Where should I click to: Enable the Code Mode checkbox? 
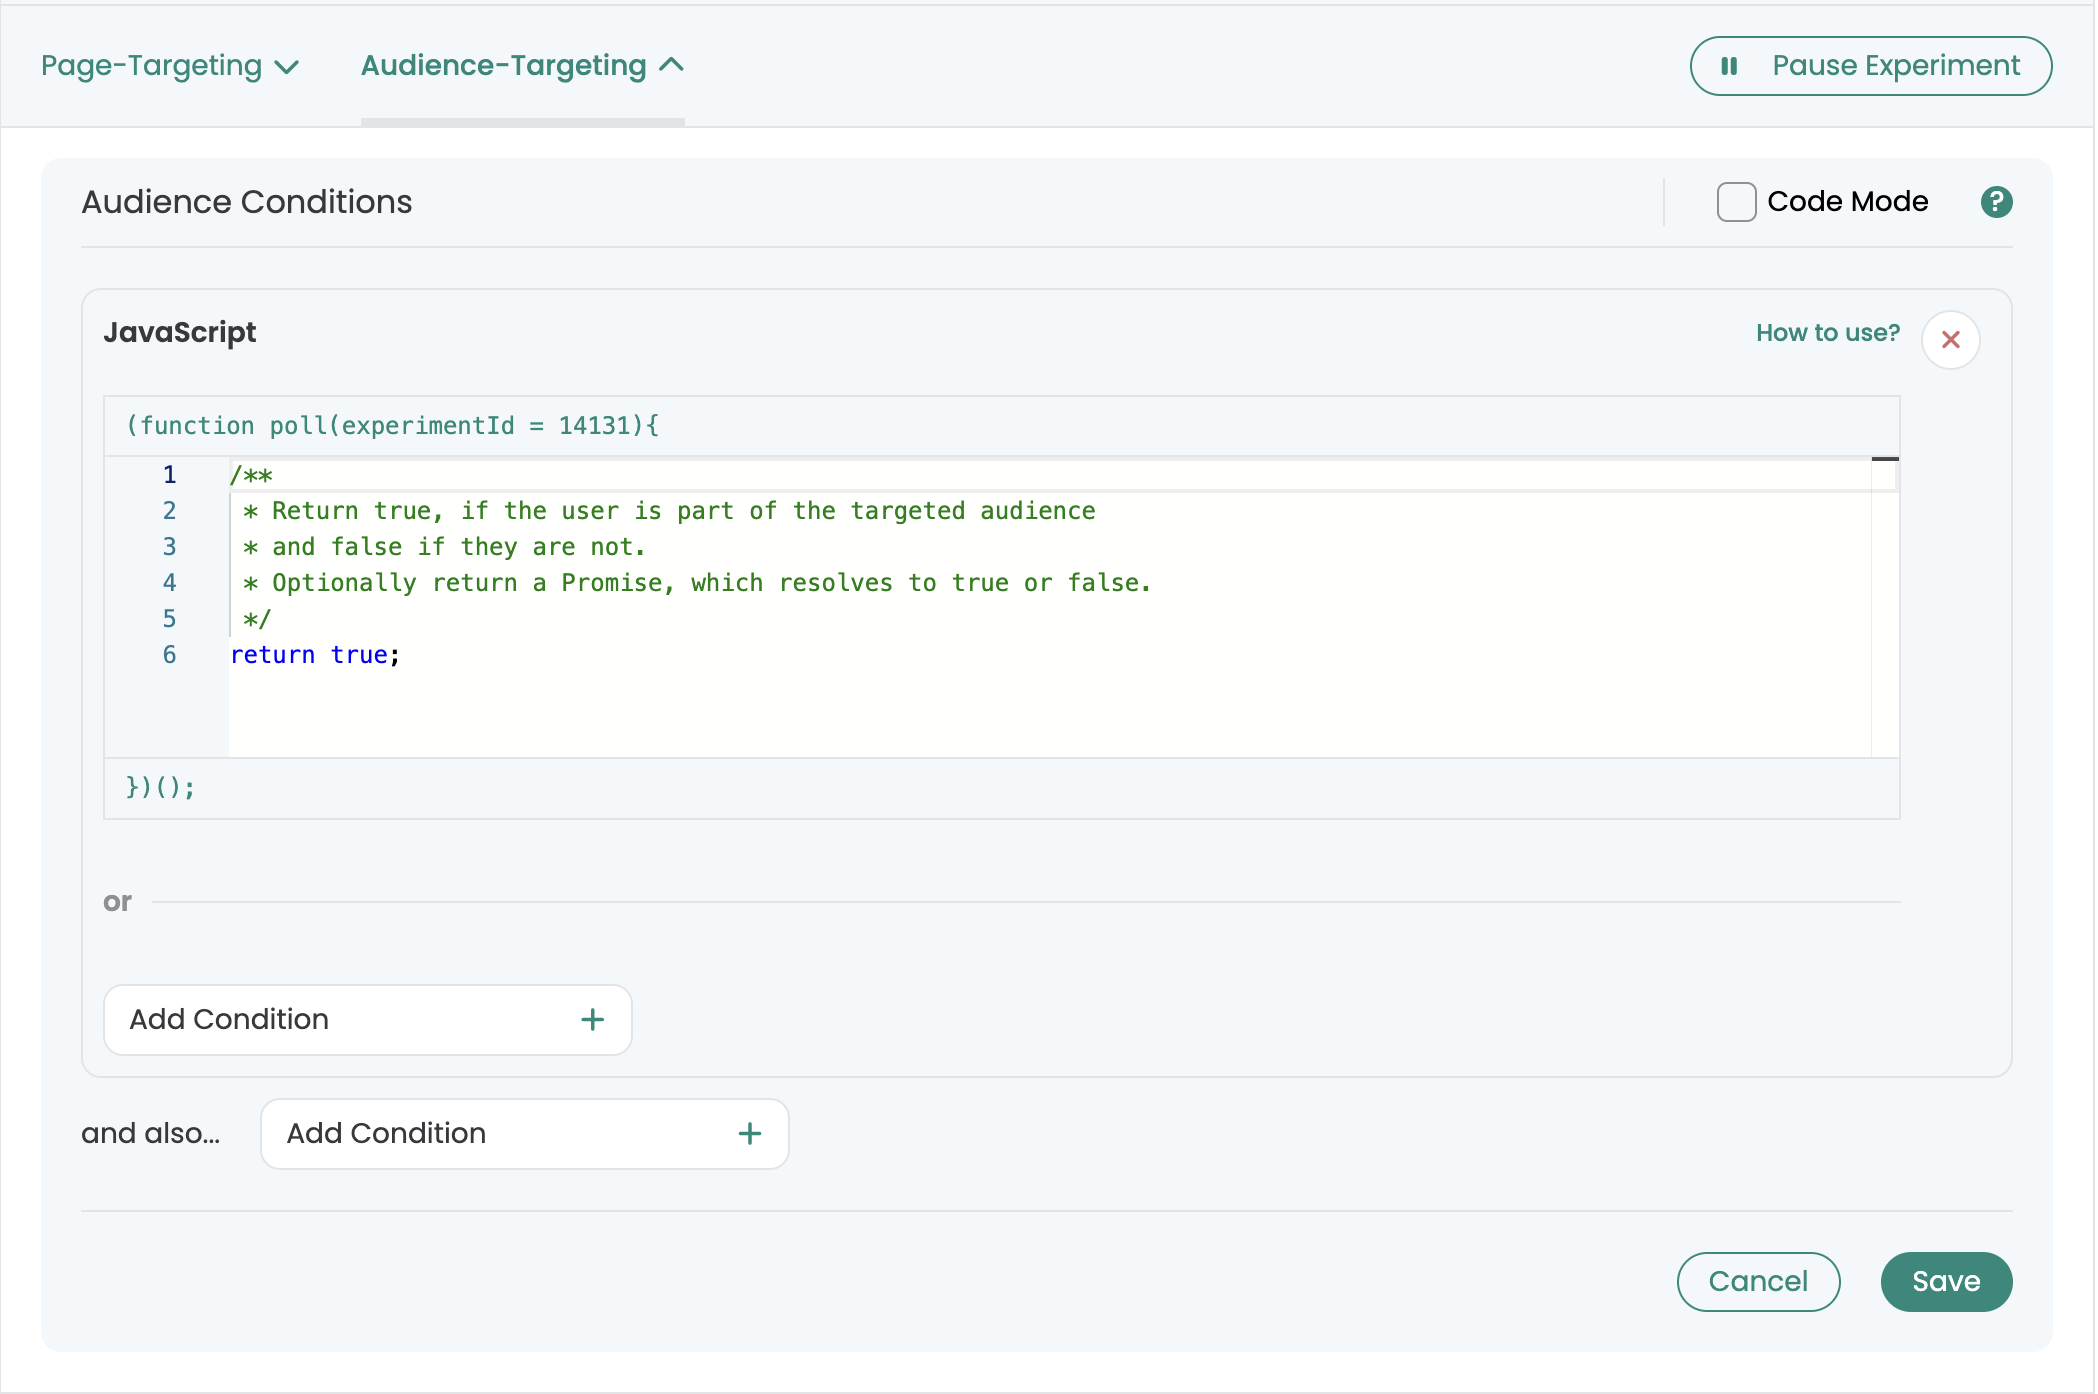pyautogui.click(x=1736, y=202)
